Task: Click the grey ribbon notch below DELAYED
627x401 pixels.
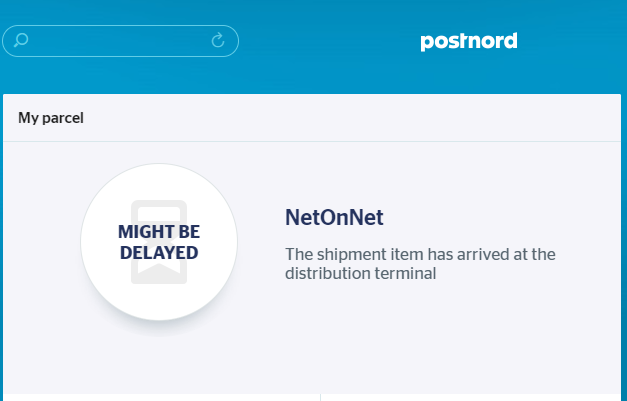Action: (x=159, y=270)
